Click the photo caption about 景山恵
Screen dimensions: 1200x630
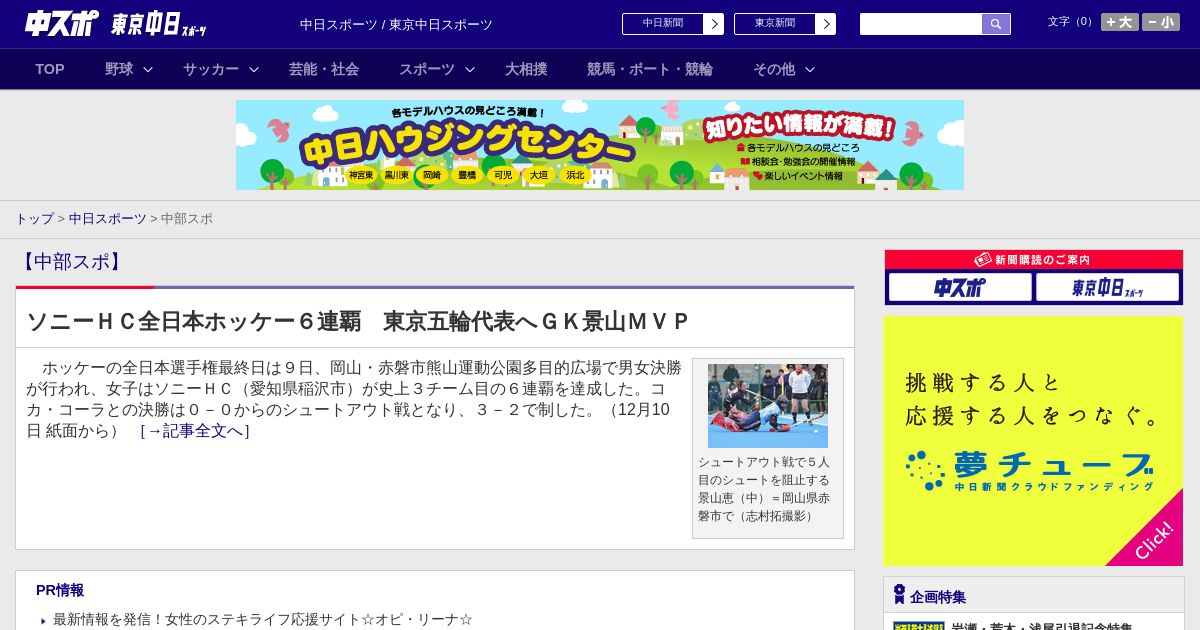(764, 489)
